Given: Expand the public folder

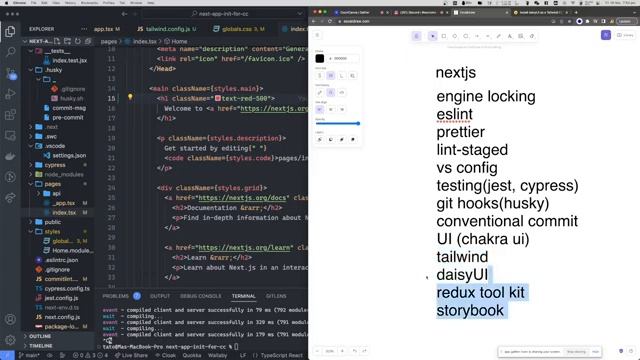Looking at the screenshot, I should pyautogui.click(x=57, y=222).
